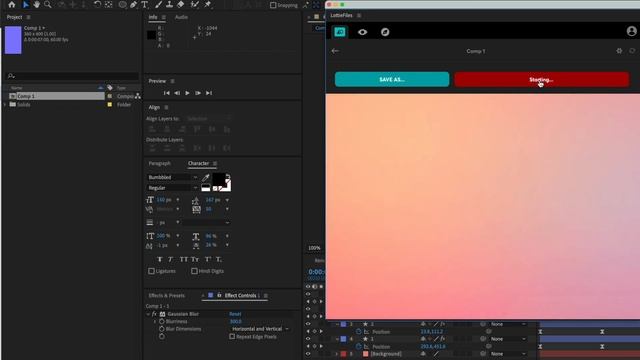This screenshot has width=640, height=360.
Task: Select the Zoom magnifier tool
Action: click(48, 4)
